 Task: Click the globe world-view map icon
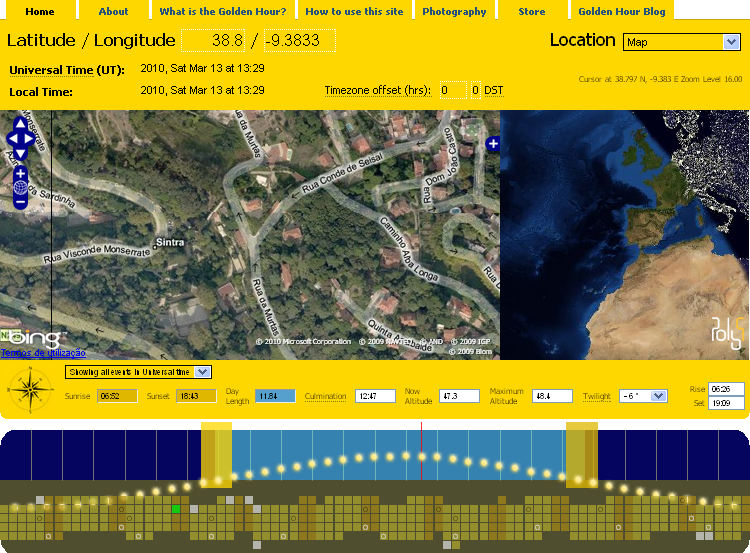[20, 188]
